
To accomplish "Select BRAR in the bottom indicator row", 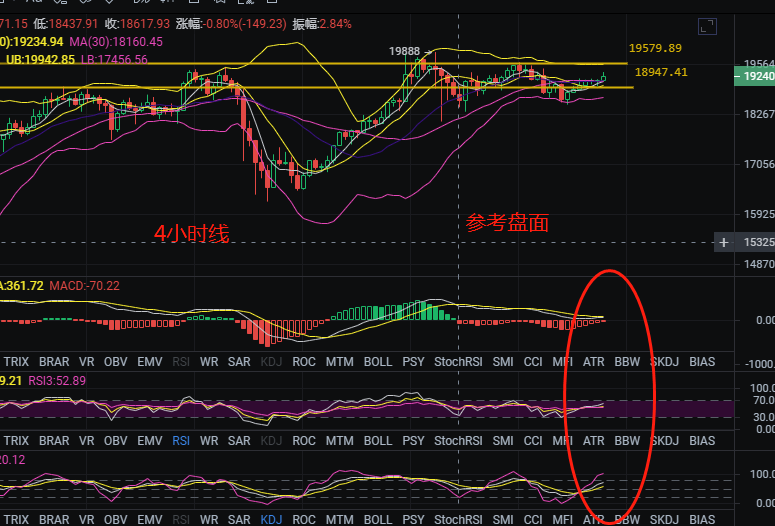I will pyautogui.click(x=54, y=520).
